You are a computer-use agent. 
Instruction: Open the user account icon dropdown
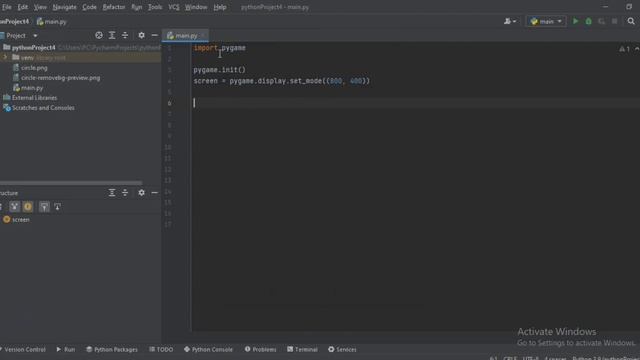tap(510, 21)
